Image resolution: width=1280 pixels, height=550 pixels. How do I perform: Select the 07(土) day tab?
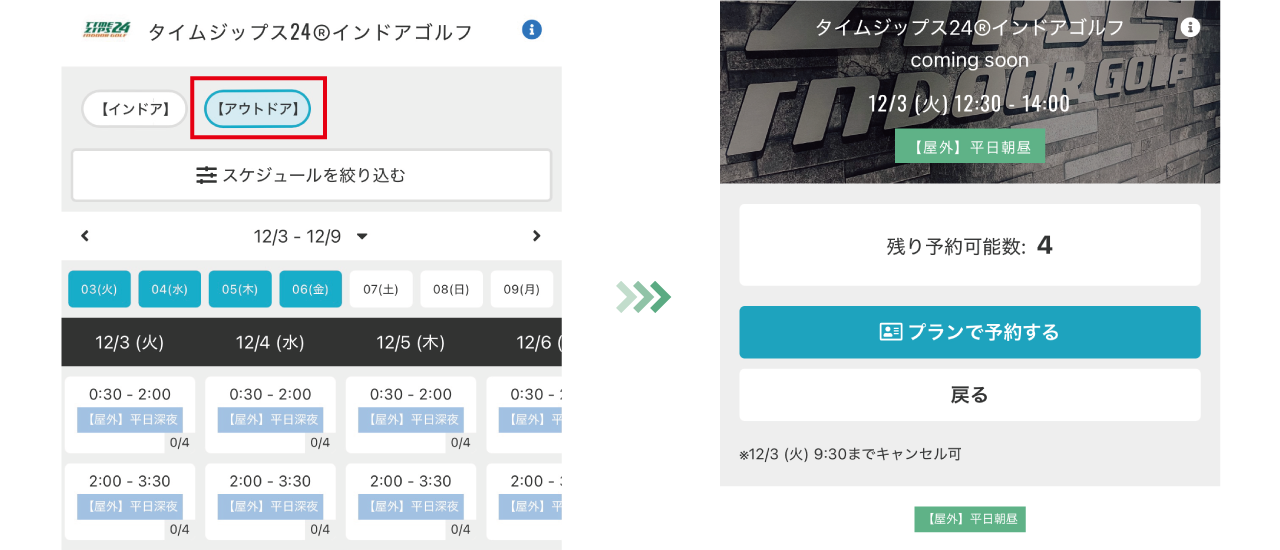(x=381, y=289)
